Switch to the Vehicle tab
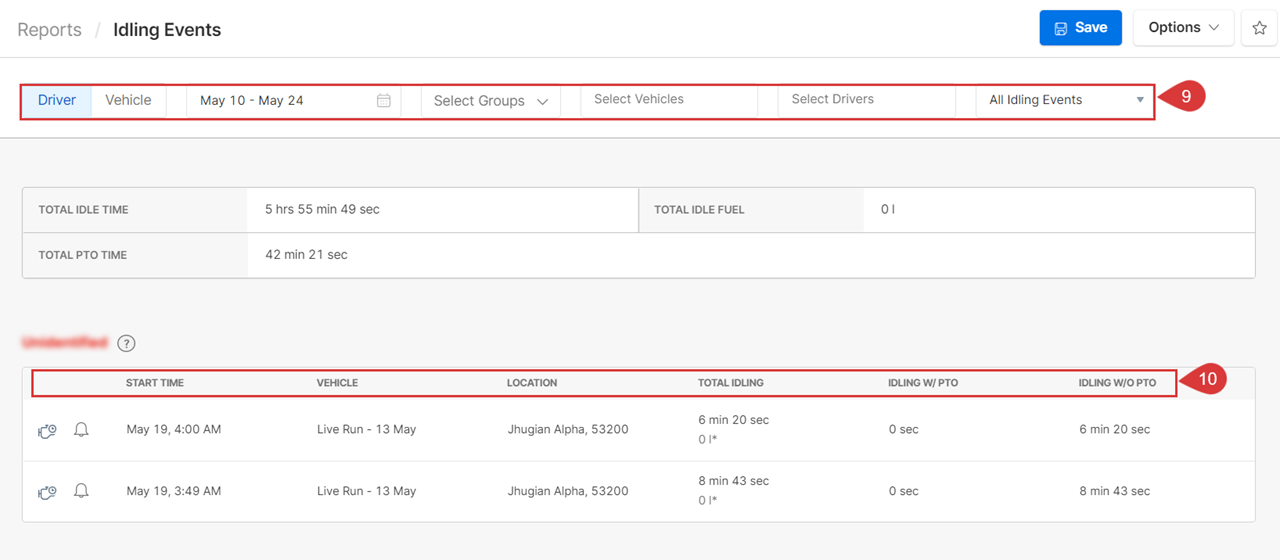 [128, 100]
